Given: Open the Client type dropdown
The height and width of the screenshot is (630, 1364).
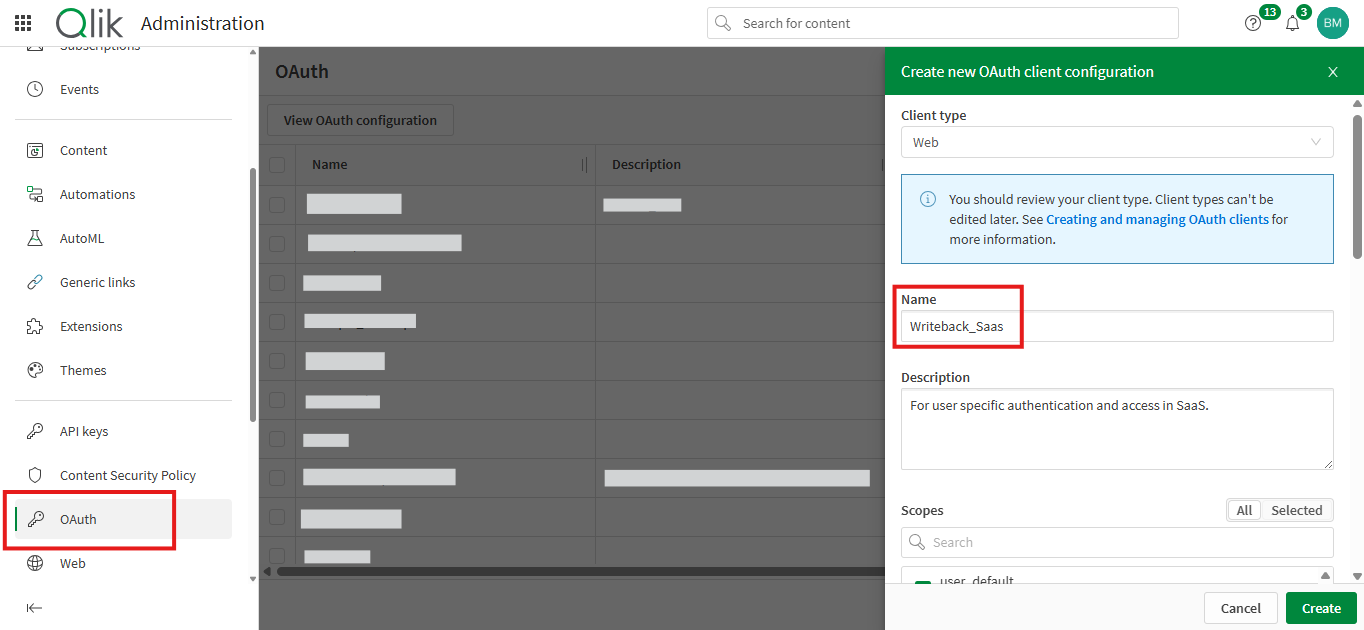Looking at the screenshot, I should tap(1117, 142).
